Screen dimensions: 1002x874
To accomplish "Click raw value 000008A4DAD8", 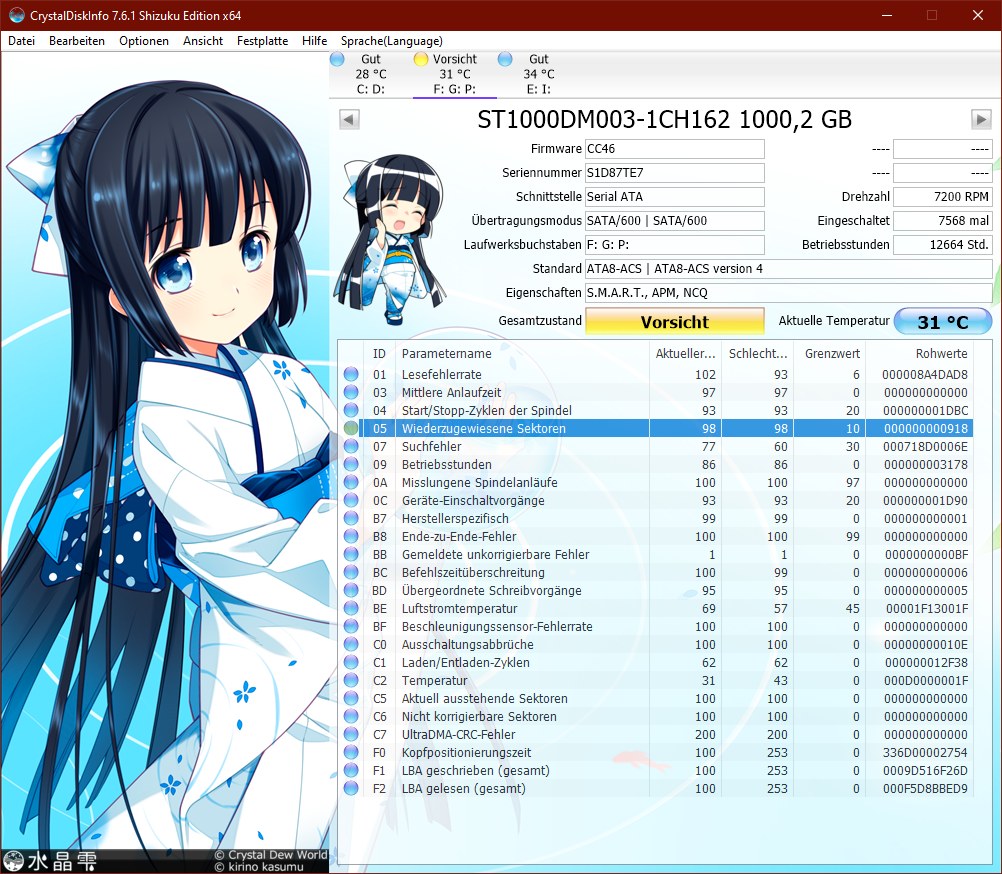I will pyautogui.click(x=925, y=374).
